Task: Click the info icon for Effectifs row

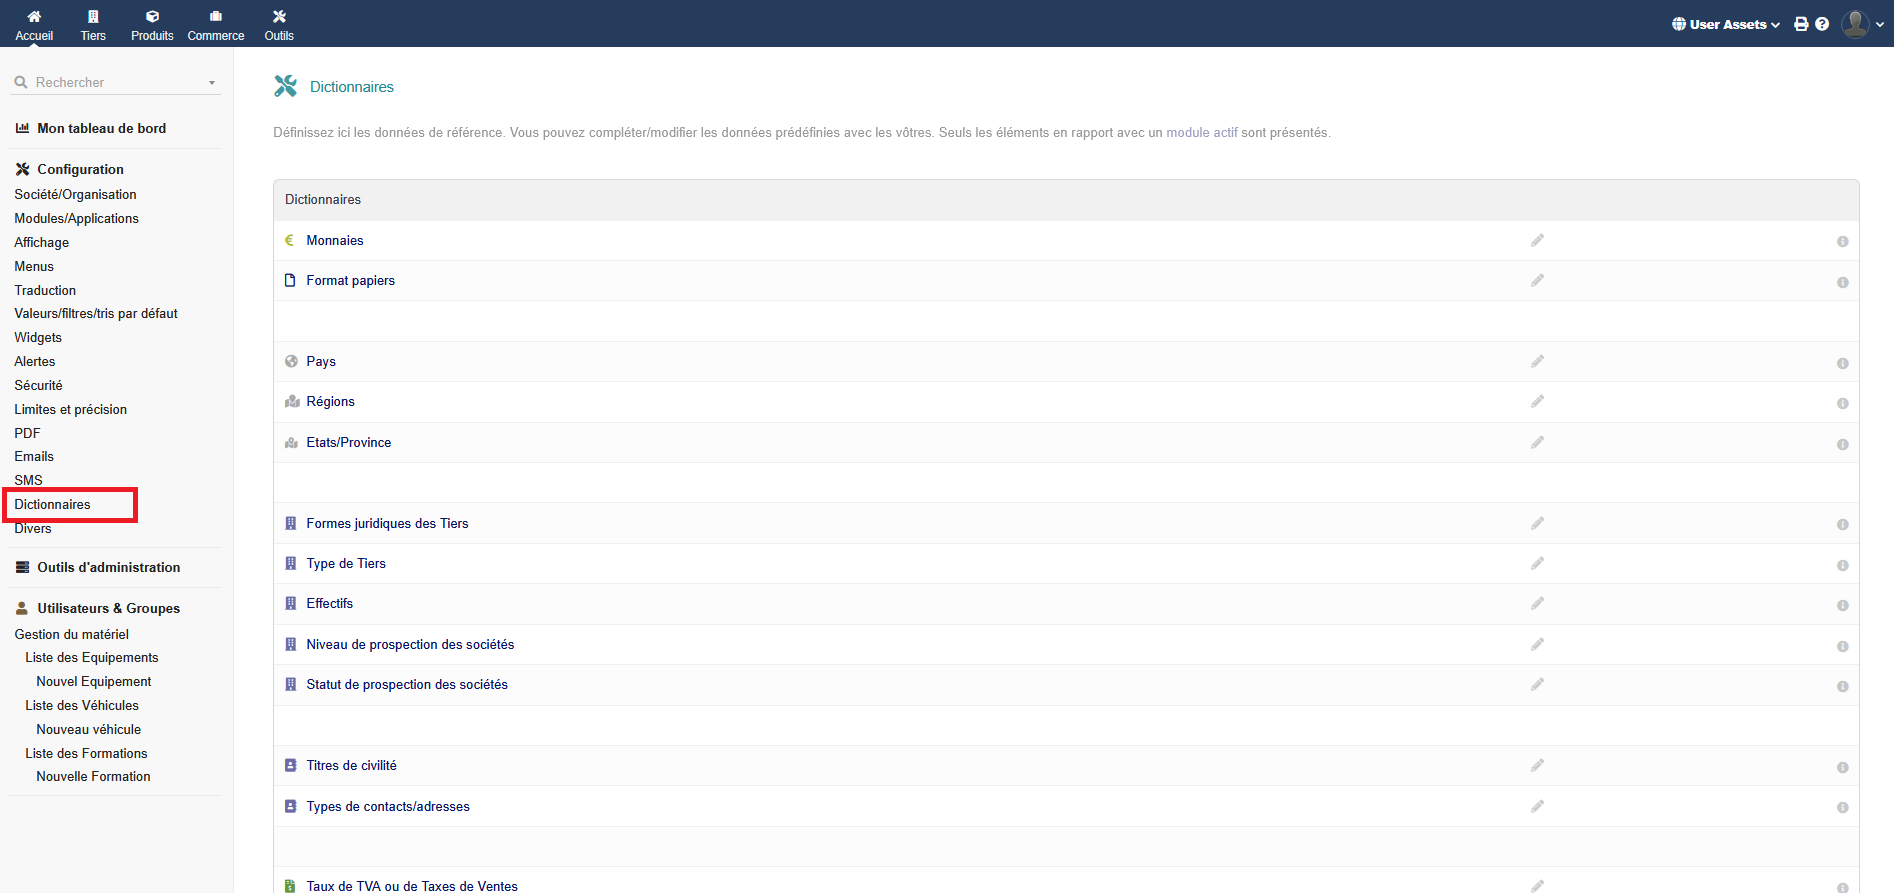Action: [1842, 605]
